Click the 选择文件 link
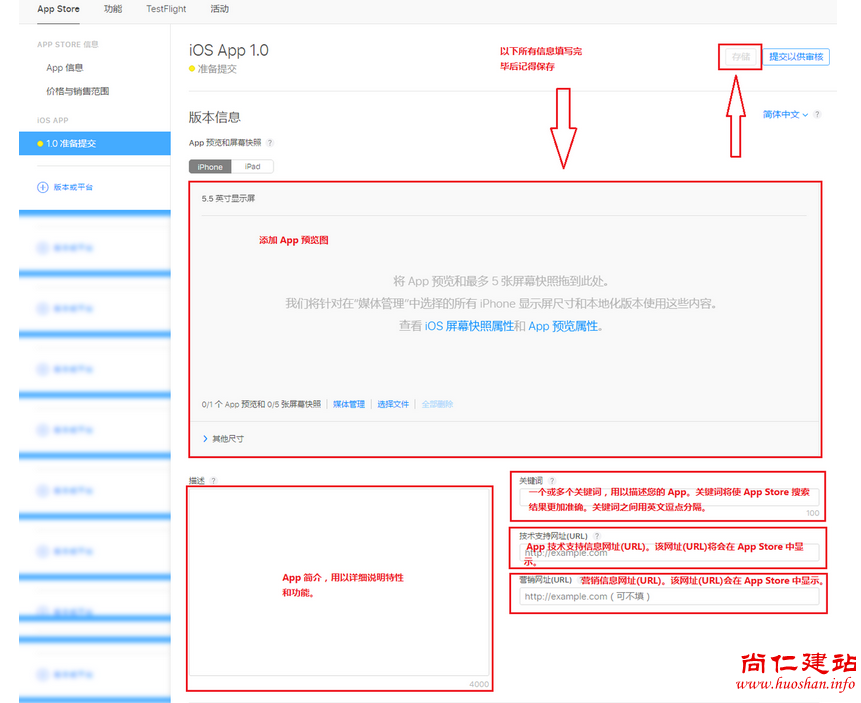This screenshot has height=703, width=861. pyautogui.click(x=393, y=404)
